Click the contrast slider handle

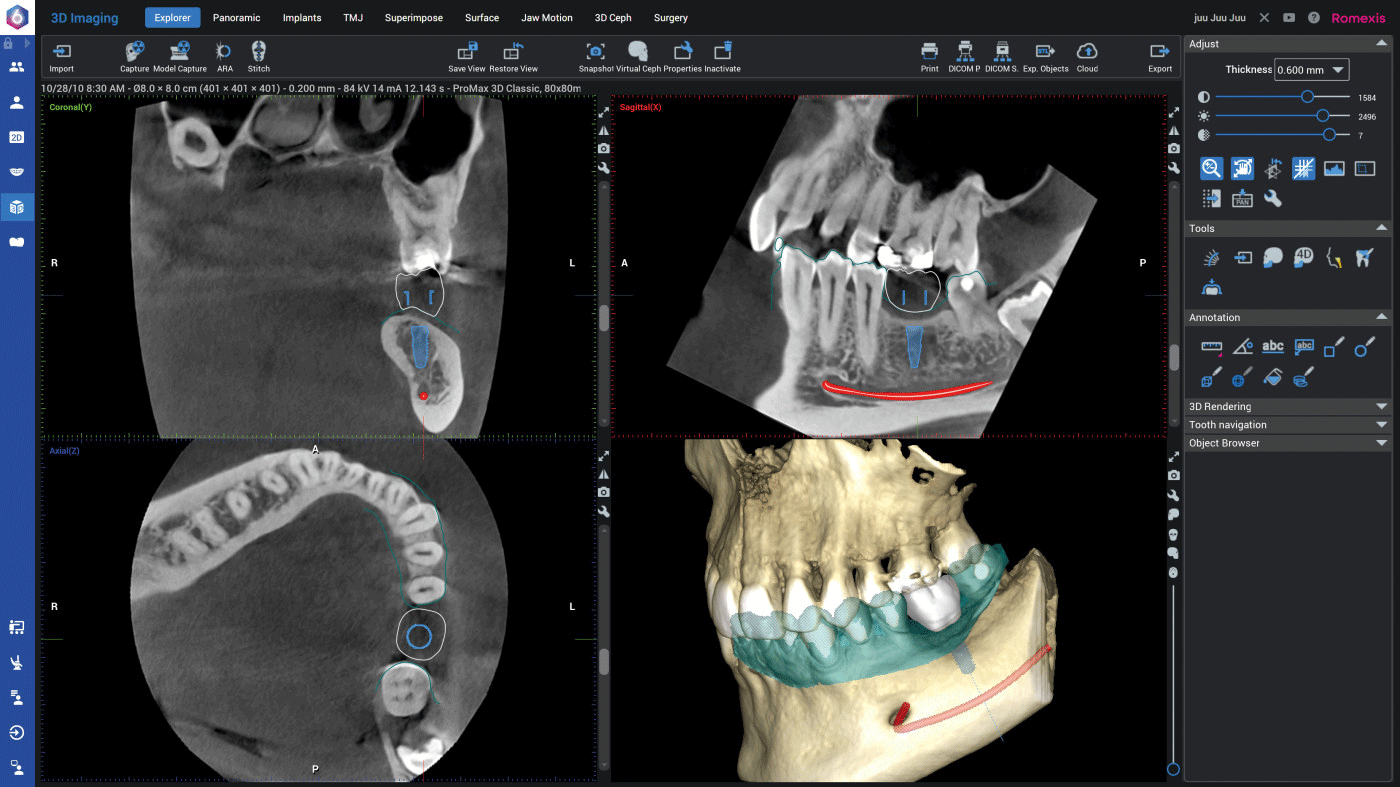[1307, 97]
